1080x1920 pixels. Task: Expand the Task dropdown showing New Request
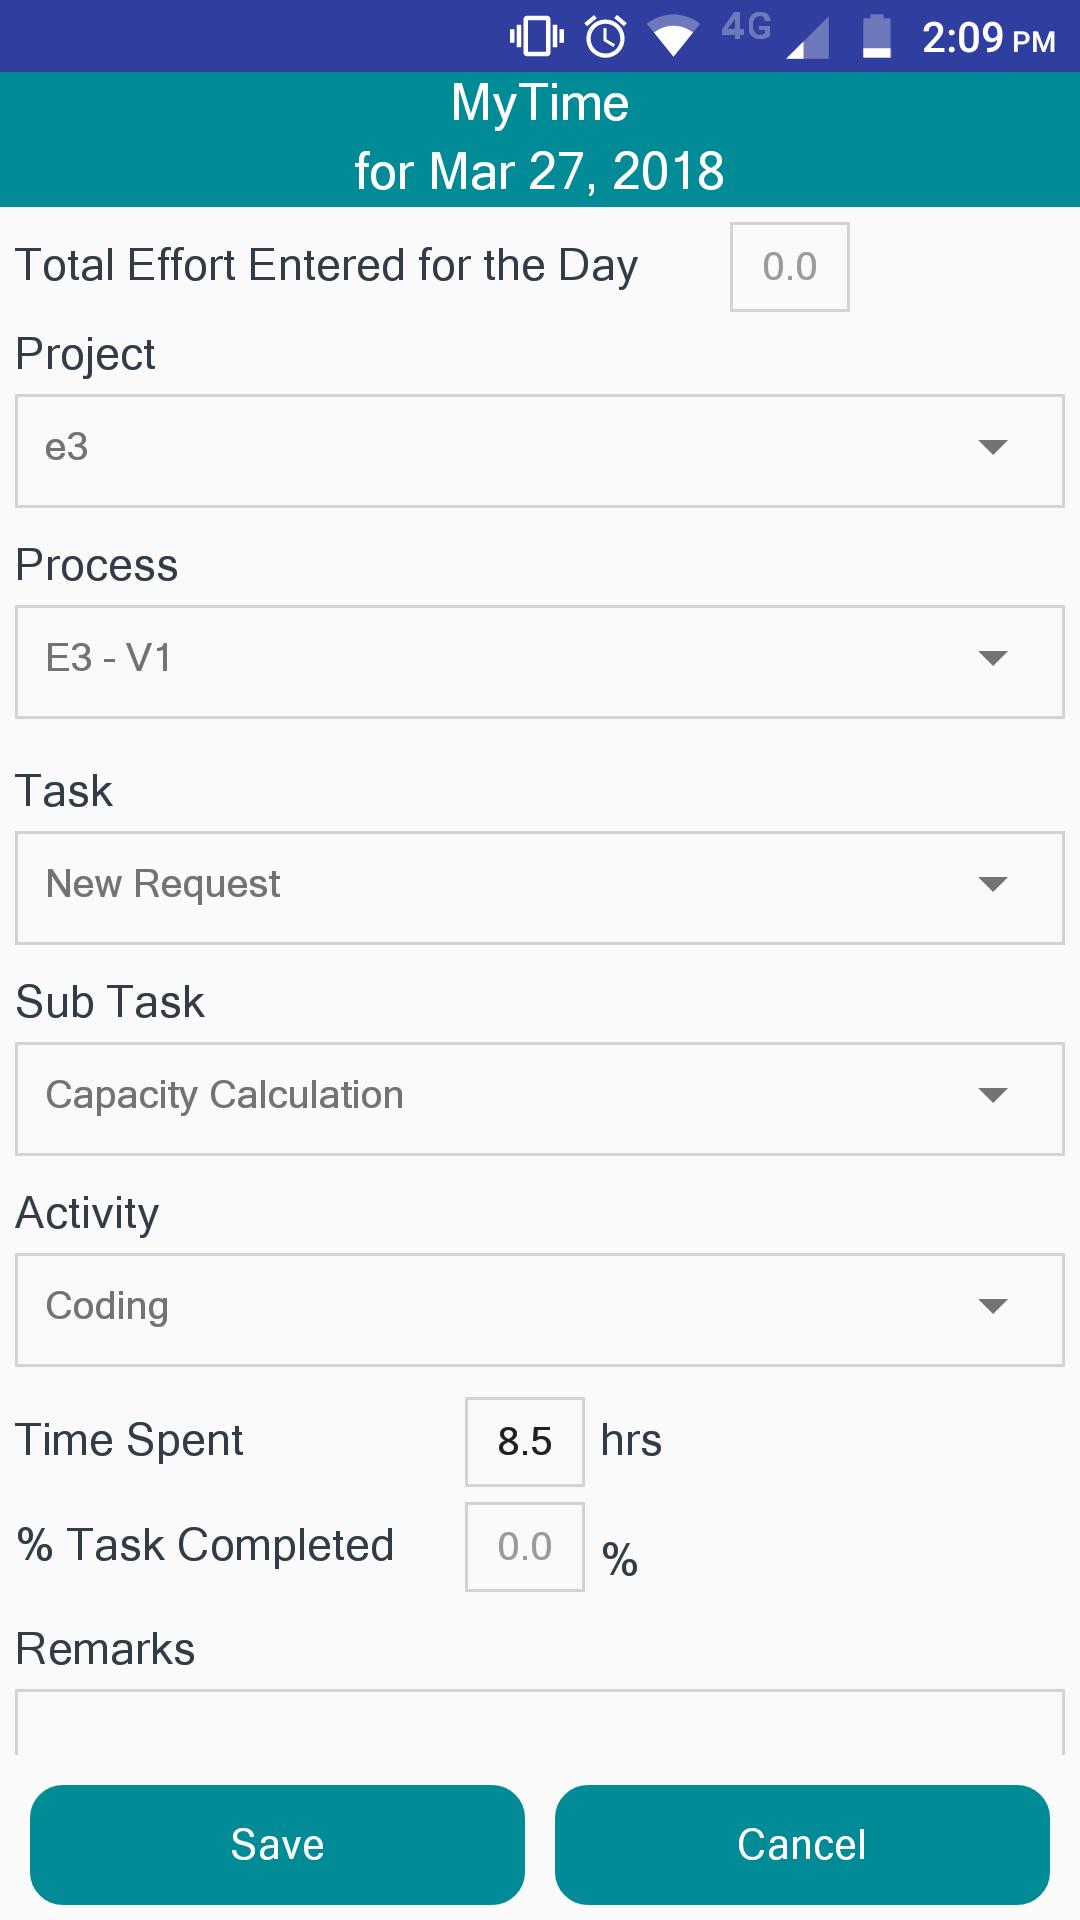tap(540, 888)
